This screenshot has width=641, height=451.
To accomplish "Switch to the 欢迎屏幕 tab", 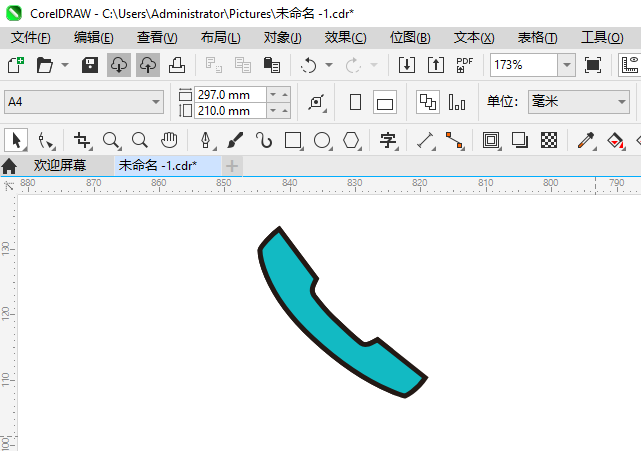I will pos(60,166).
